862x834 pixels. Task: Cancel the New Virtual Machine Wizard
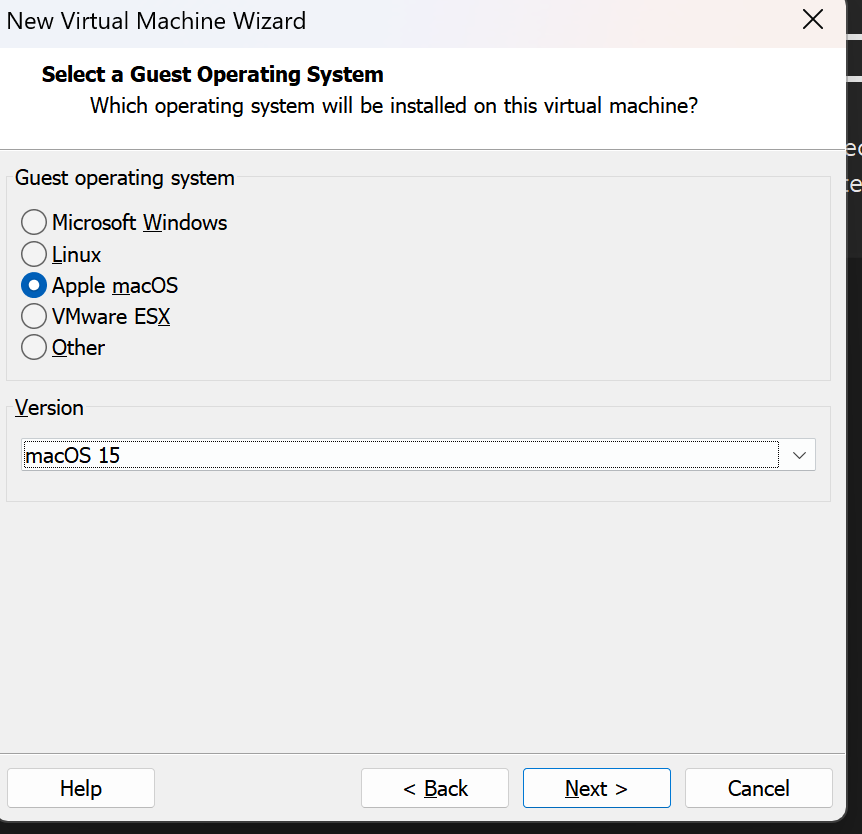[x=759, y=788]
